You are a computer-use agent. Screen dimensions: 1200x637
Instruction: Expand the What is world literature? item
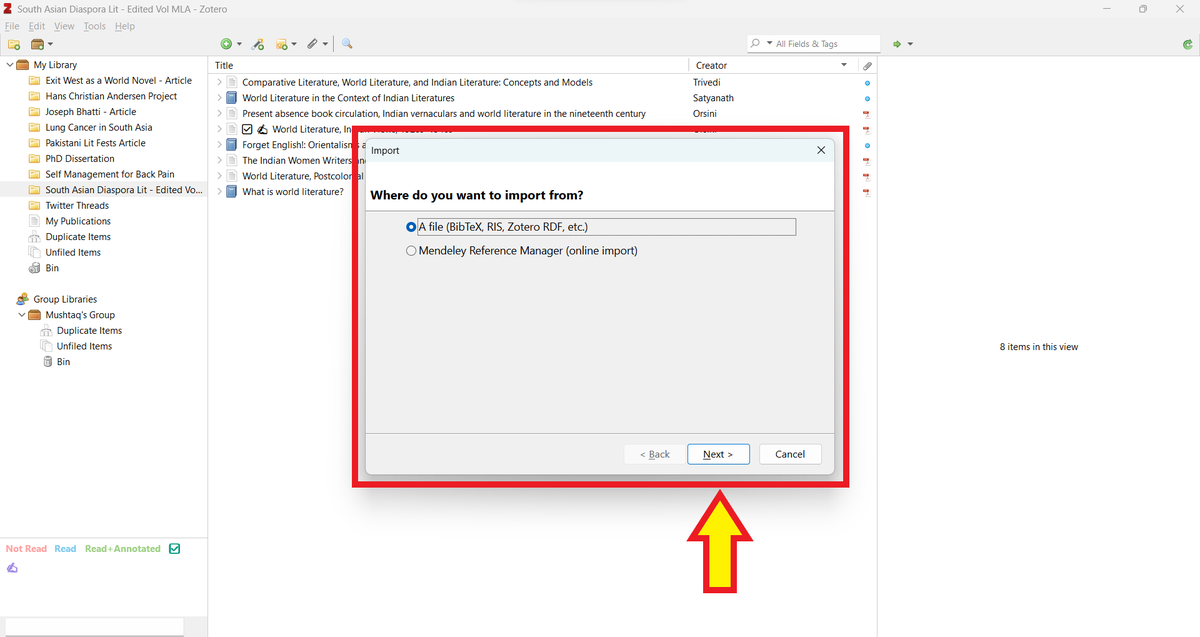(x=219, y=191)
